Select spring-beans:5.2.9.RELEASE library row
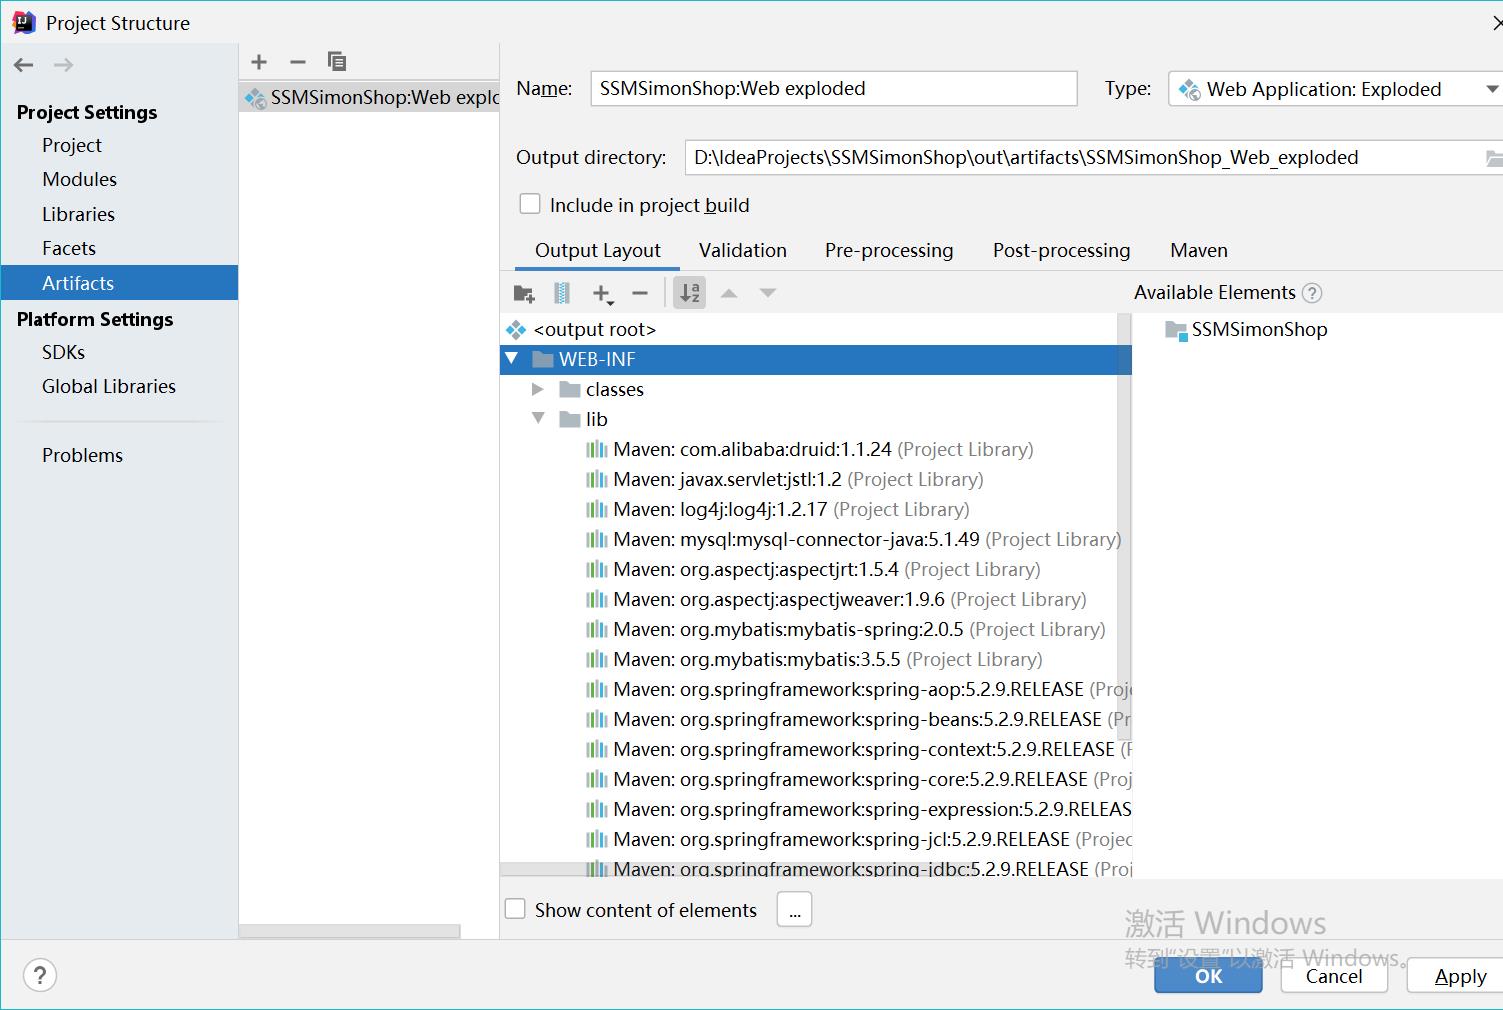This screenshot has width=1503, height=1010. coord(815,719)
